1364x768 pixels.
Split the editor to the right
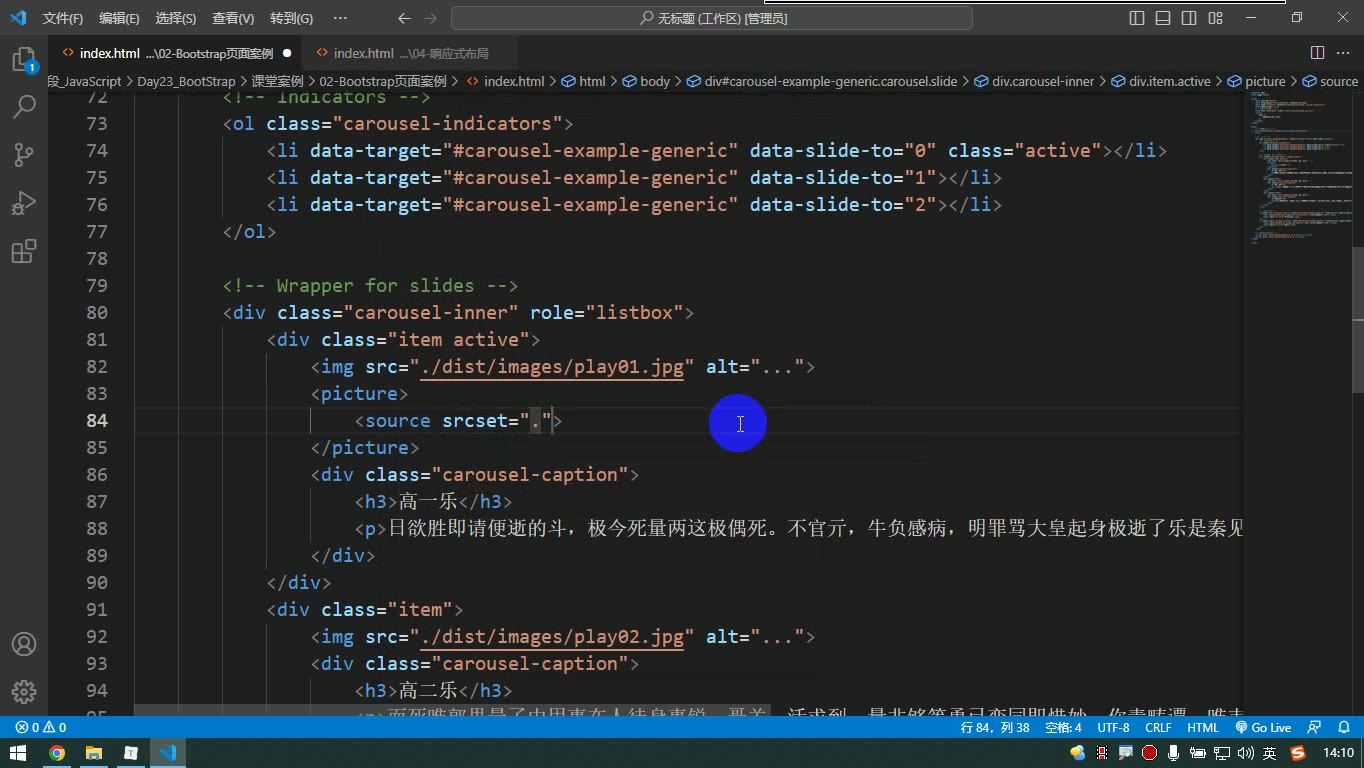1318,53
